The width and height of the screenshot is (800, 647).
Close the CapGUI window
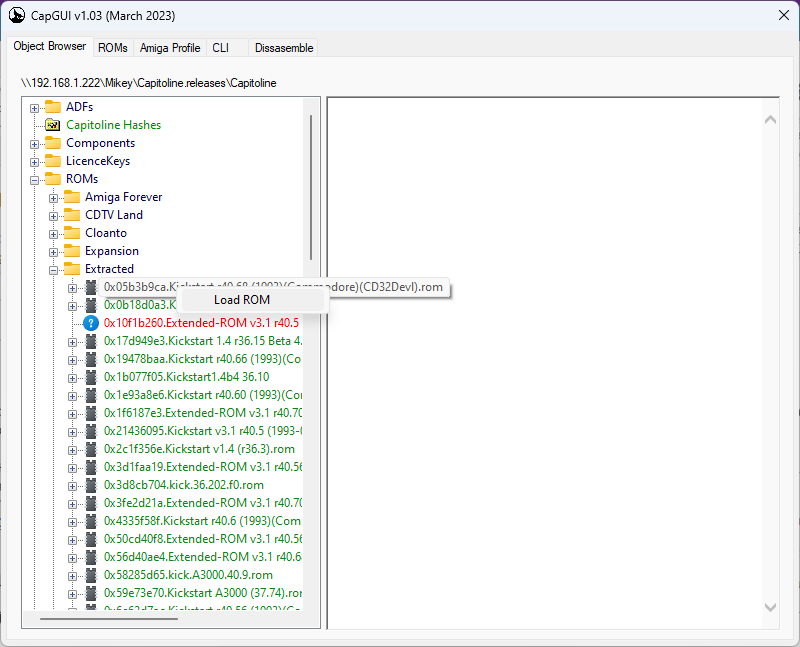pos(784,15)
